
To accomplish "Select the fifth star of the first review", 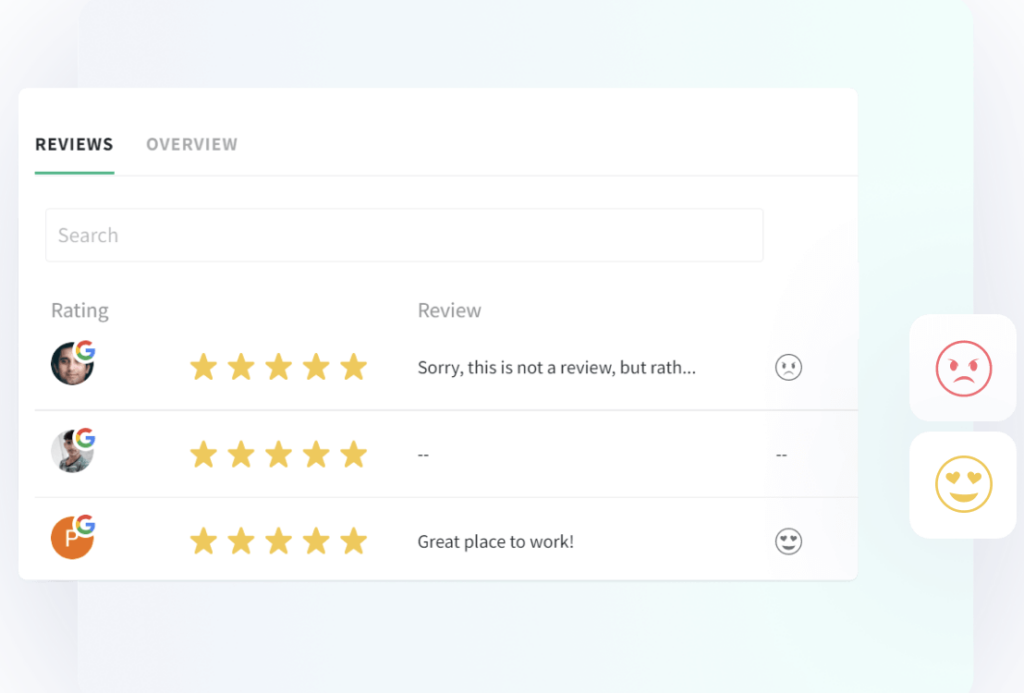I will pos(353,367).
